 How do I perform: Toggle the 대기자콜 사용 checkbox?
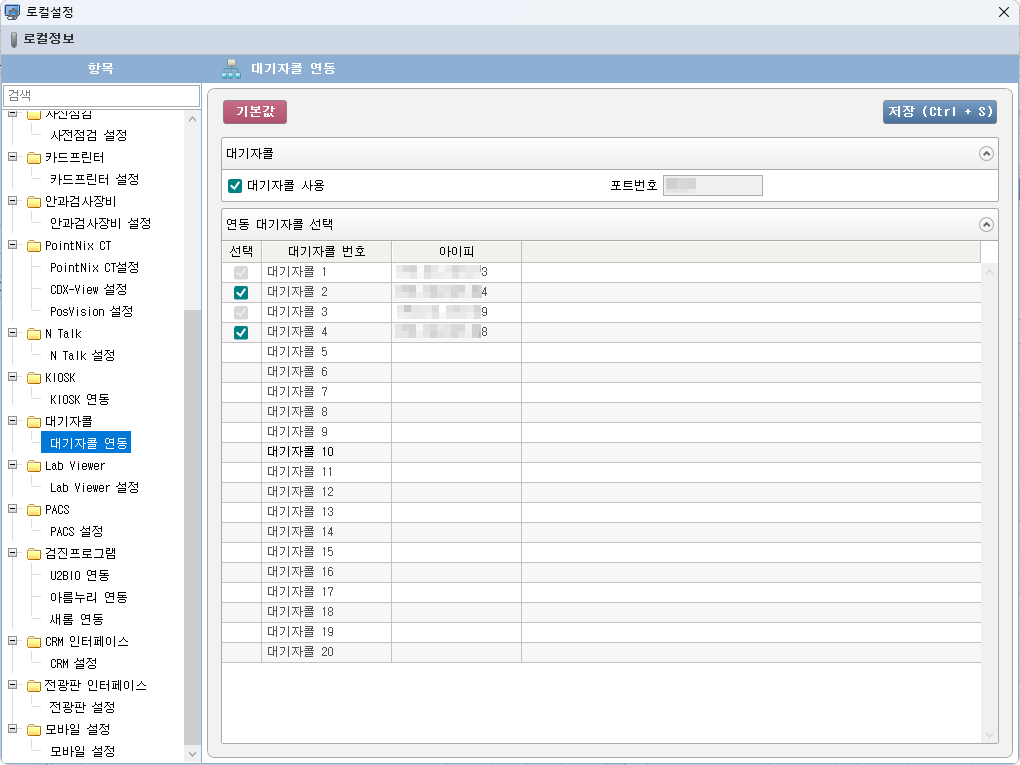(x=236, y=185)
